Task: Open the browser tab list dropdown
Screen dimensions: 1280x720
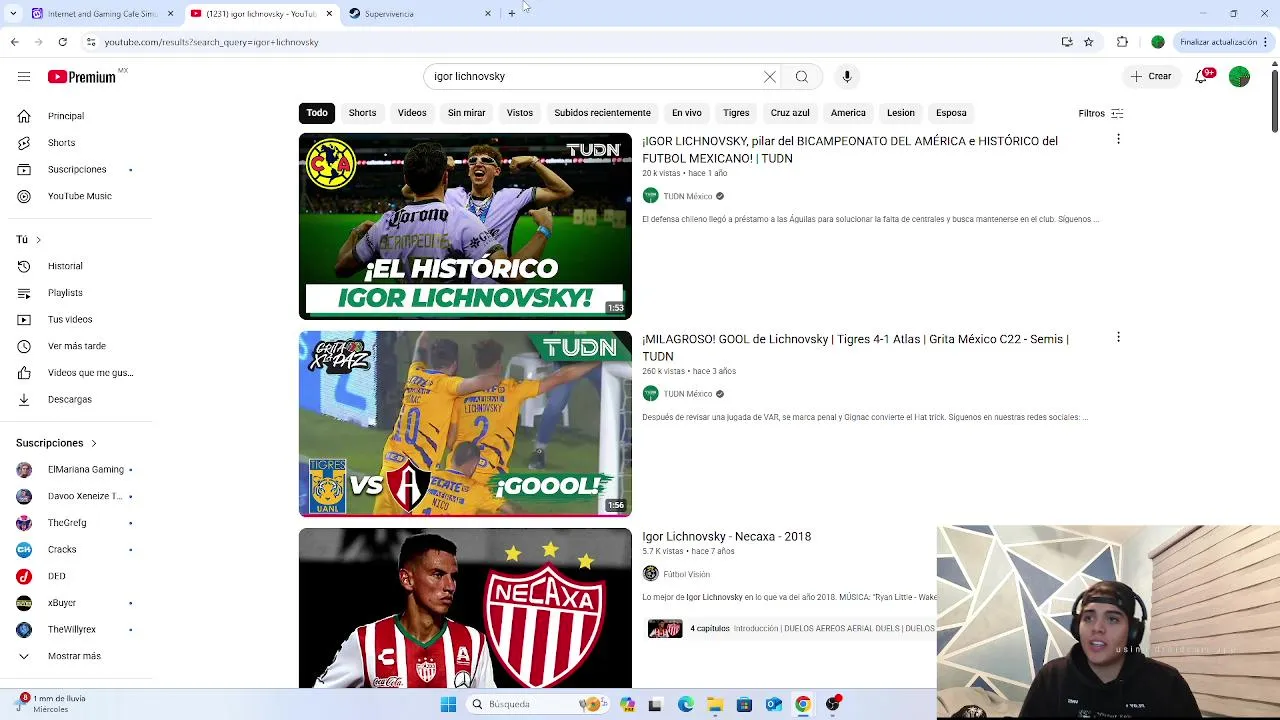Action: pyautogui.click(x=14, y=13)
